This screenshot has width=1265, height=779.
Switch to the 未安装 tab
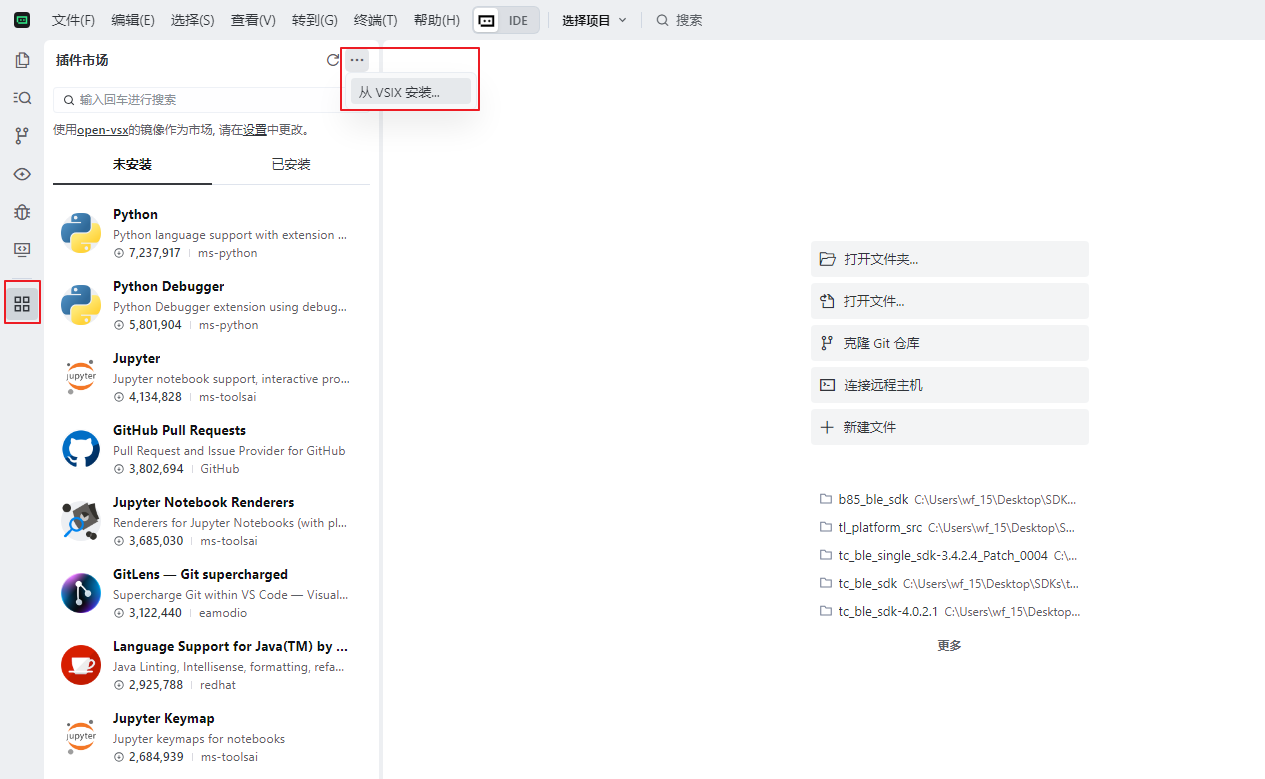coord(132,164)
